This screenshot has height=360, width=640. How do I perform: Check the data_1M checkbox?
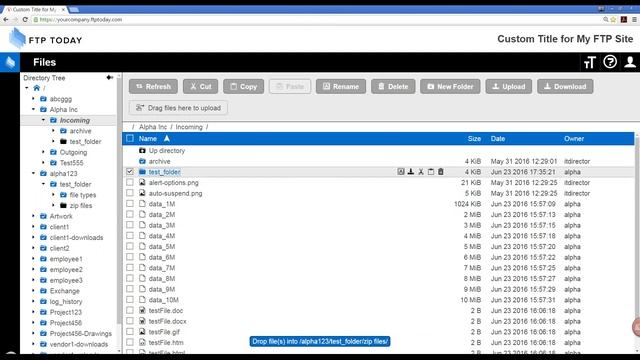tap(130, 204)
